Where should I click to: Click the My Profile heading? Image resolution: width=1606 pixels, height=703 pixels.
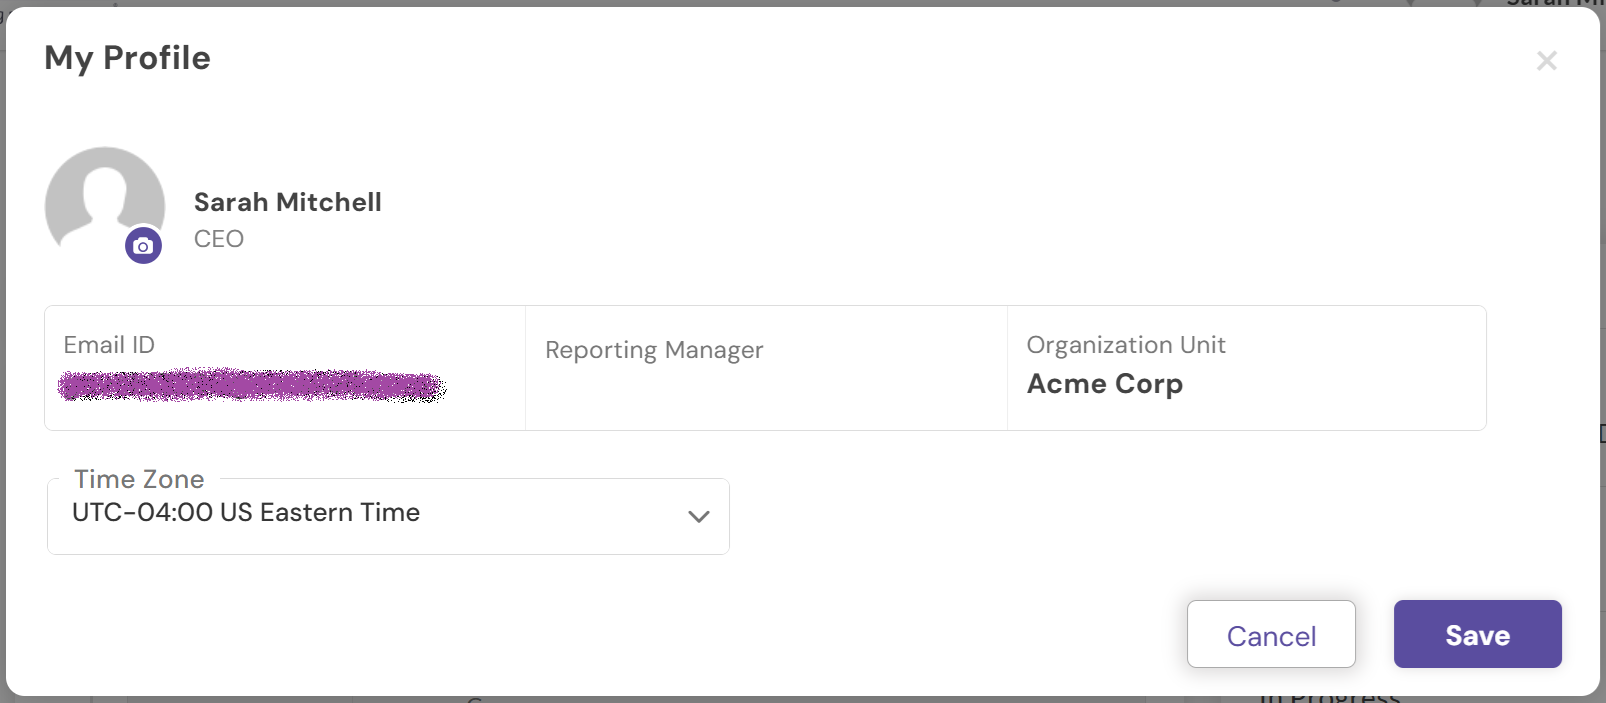coord(128,58)
